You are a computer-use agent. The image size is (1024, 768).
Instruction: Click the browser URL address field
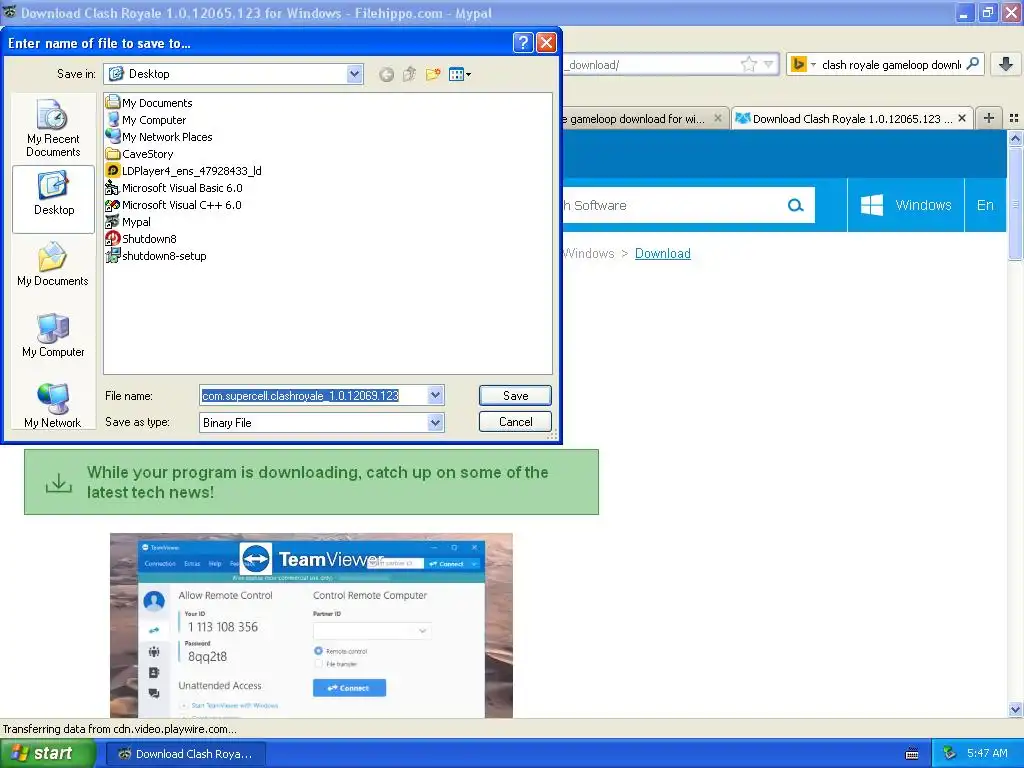point(650,64)
